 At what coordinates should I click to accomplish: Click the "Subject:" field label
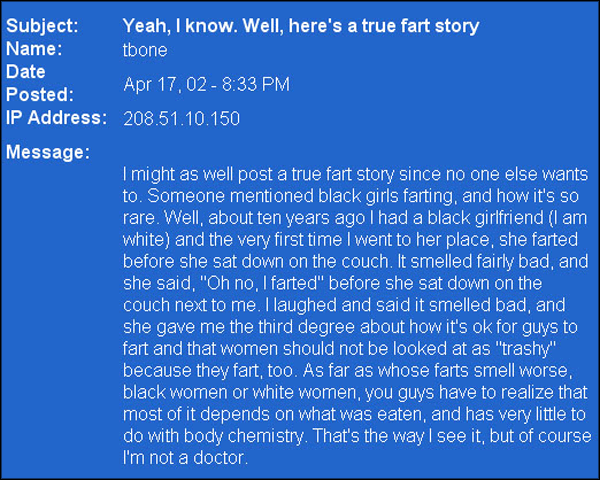[42, 26]
